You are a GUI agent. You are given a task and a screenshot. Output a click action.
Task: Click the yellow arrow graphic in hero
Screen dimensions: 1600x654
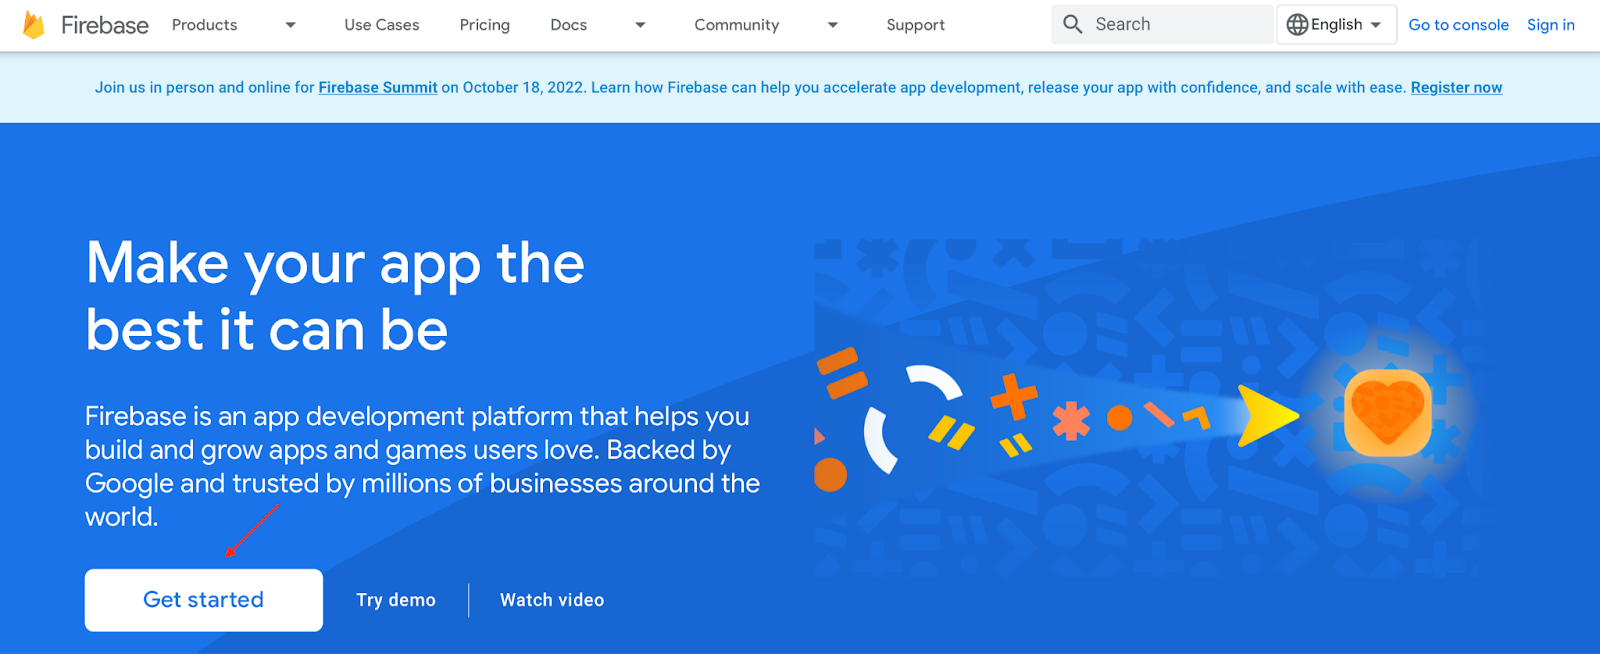point(1266,415)
